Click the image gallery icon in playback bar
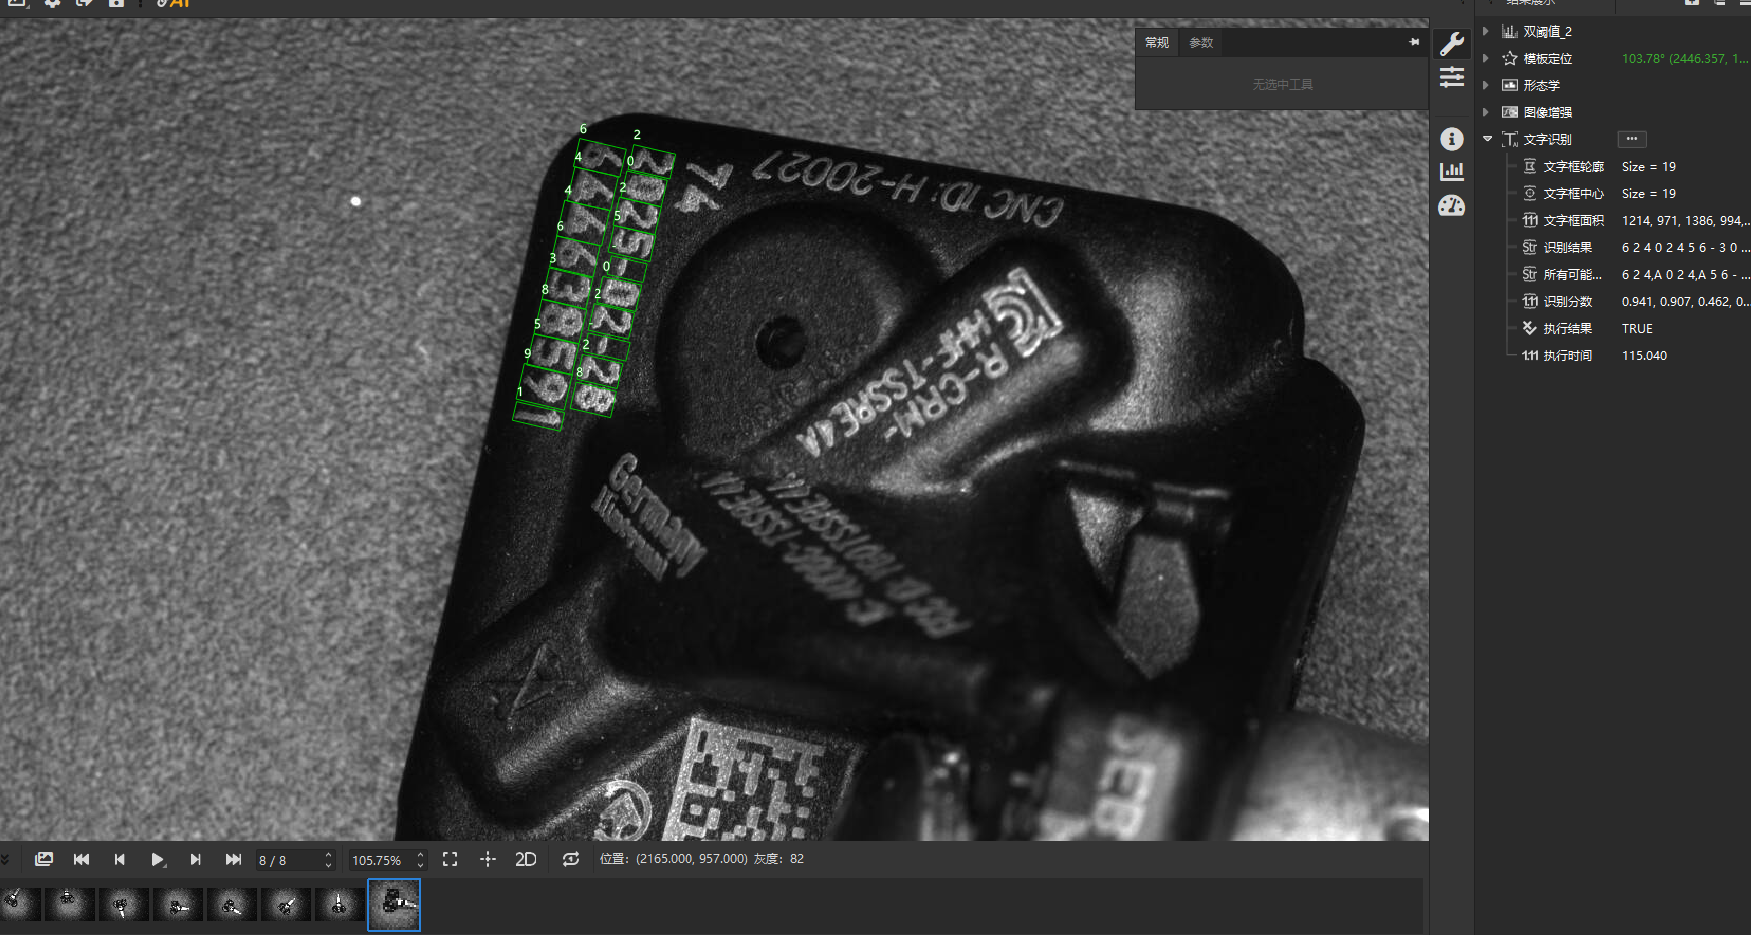The width and height of the screenshot is (1751, 935). click(44, 859)
